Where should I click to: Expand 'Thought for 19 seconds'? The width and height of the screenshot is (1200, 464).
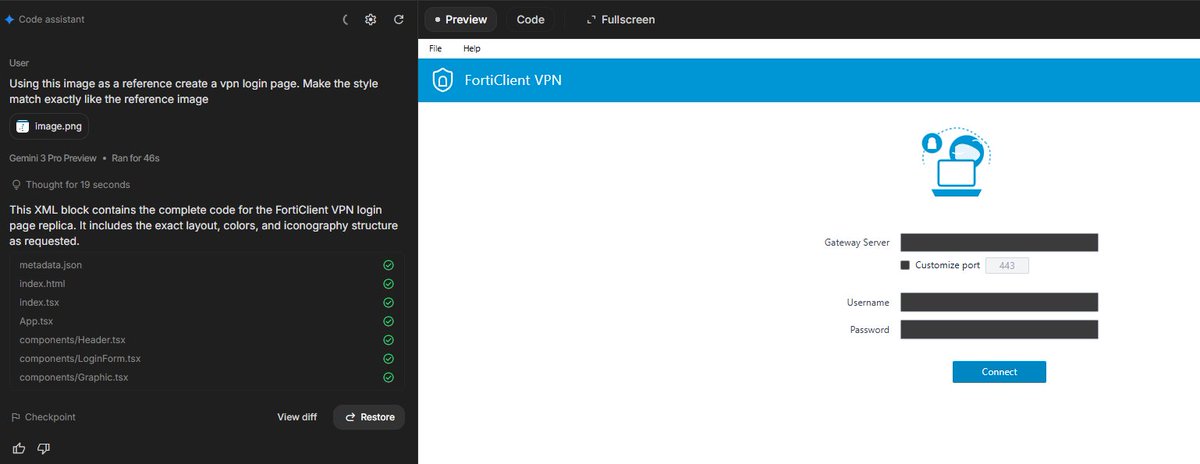click(x=70, y=184)
